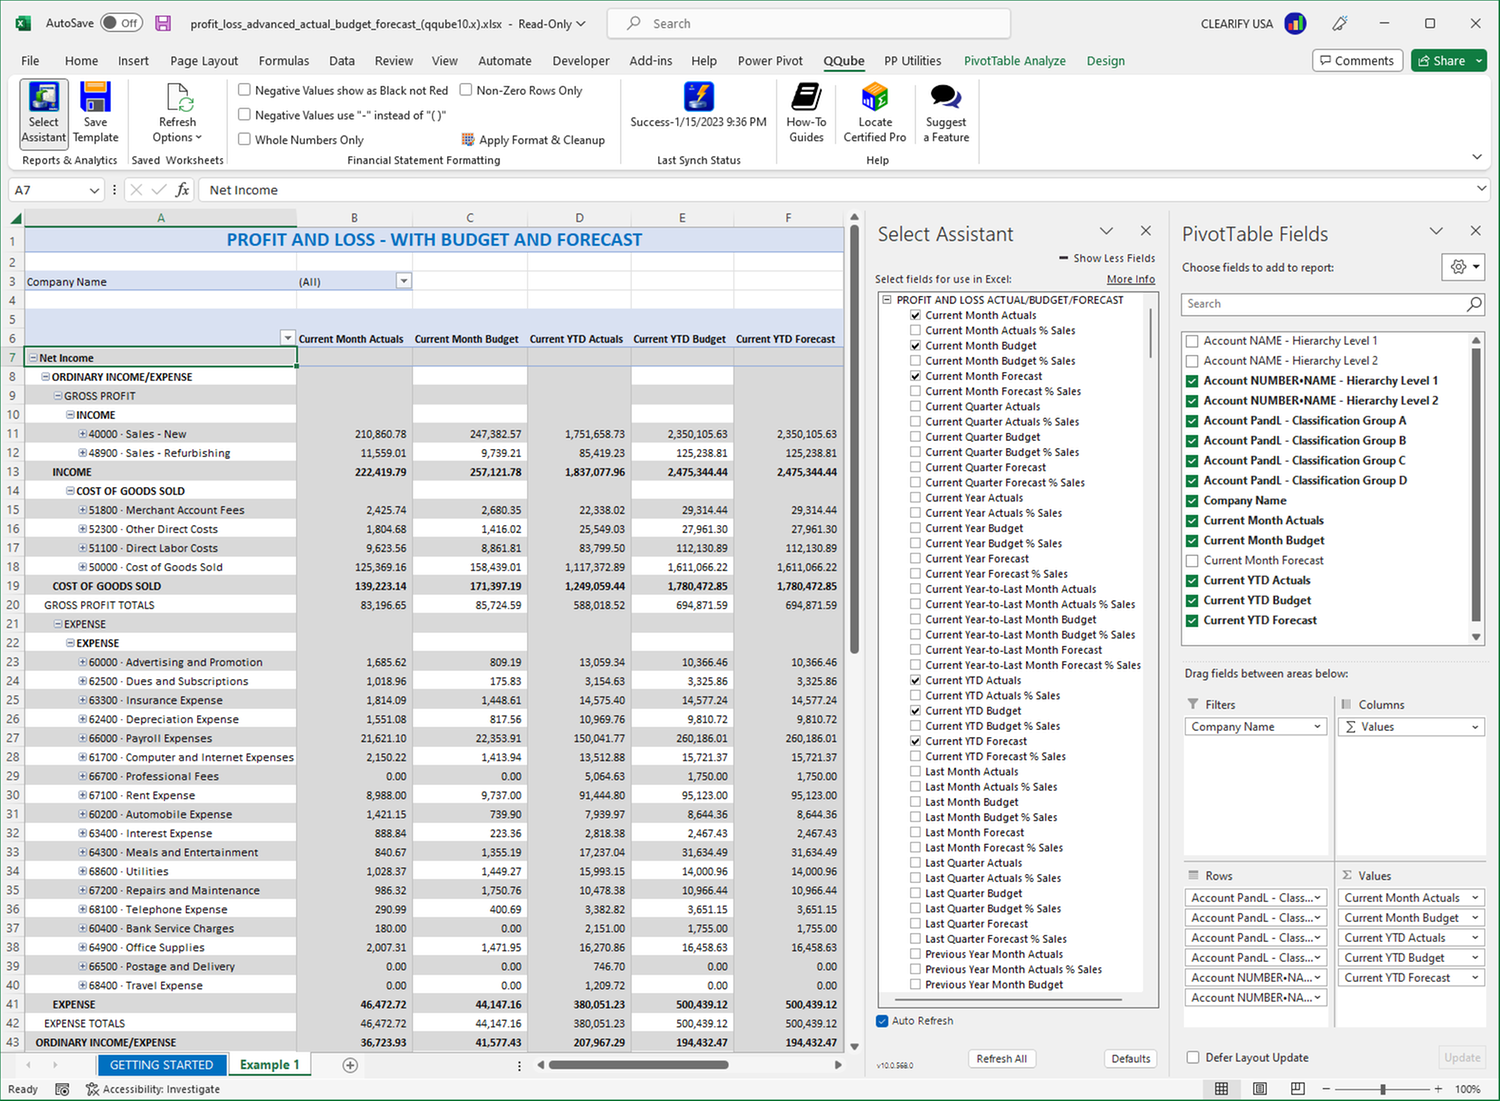Switch to Page Break Preview icon

click(1297, 1089)
